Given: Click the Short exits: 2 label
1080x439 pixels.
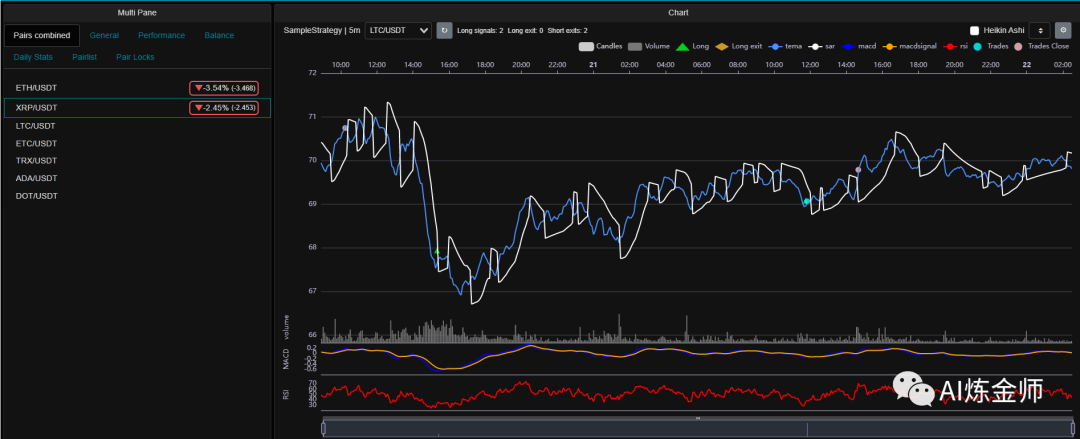Looking at the screenshot, I should point(568,30).
